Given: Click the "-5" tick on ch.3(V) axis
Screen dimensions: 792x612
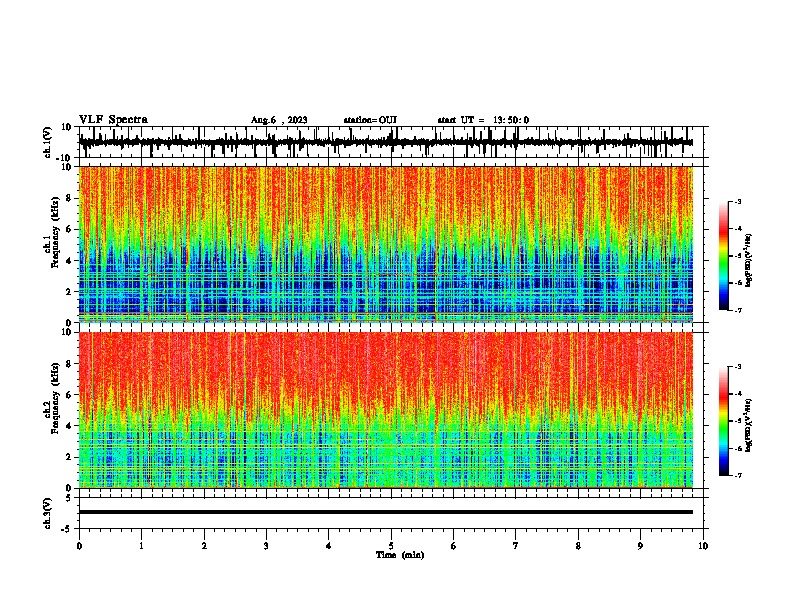Looking at the screenshot, I should [67, 529].
